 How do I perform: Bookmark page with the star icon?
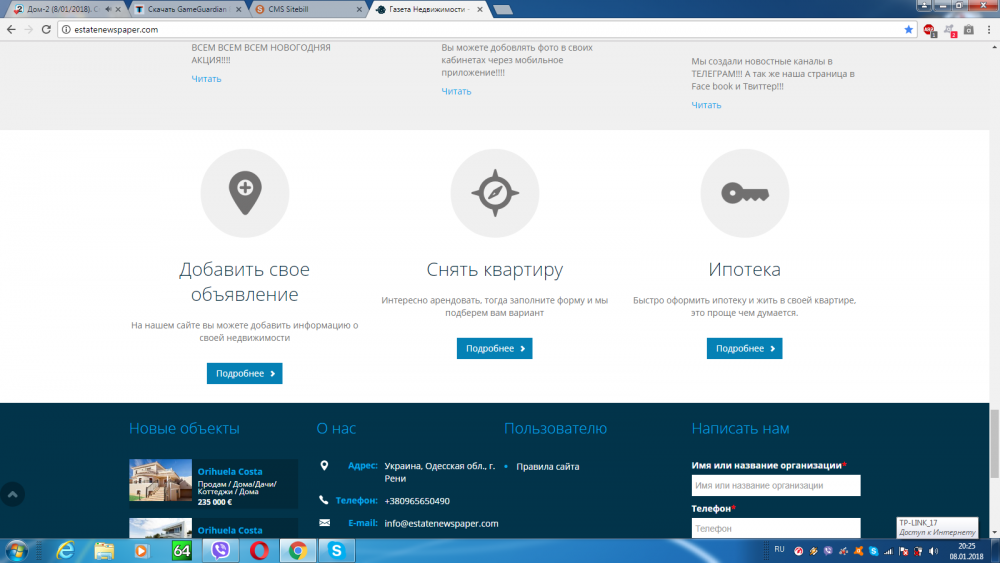tap(908, 30)
